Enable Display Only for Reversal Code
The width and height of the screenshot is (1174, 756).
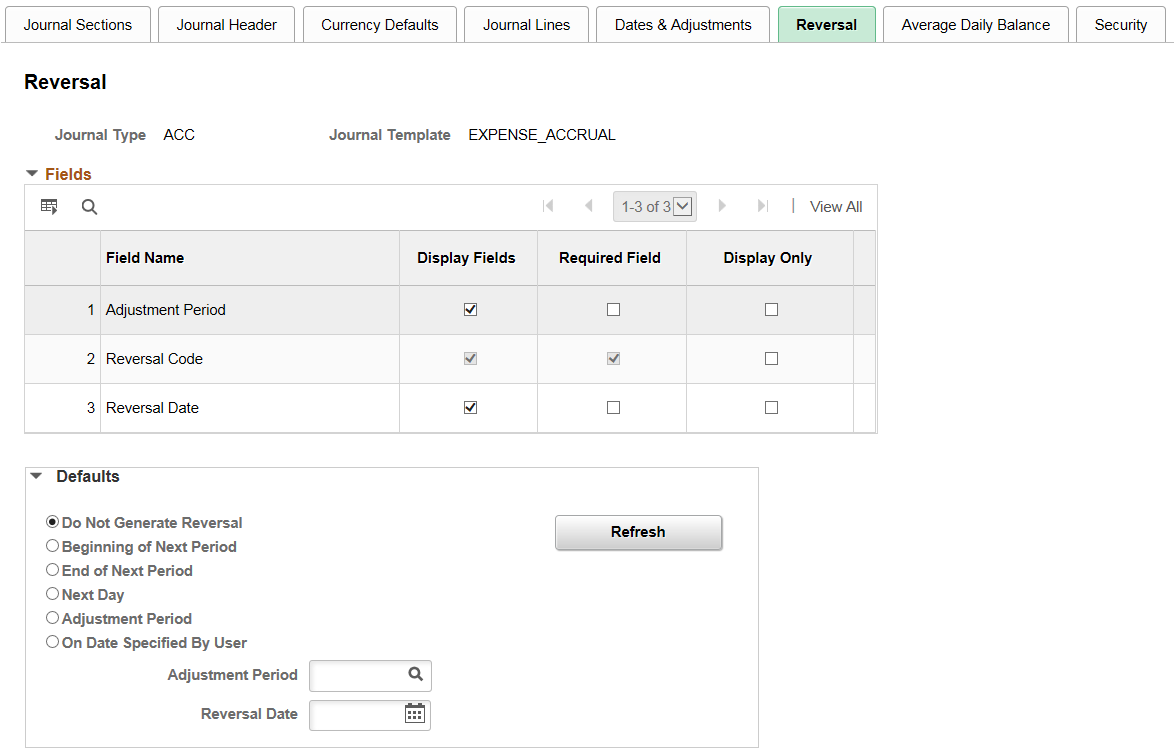click(771, 359)
